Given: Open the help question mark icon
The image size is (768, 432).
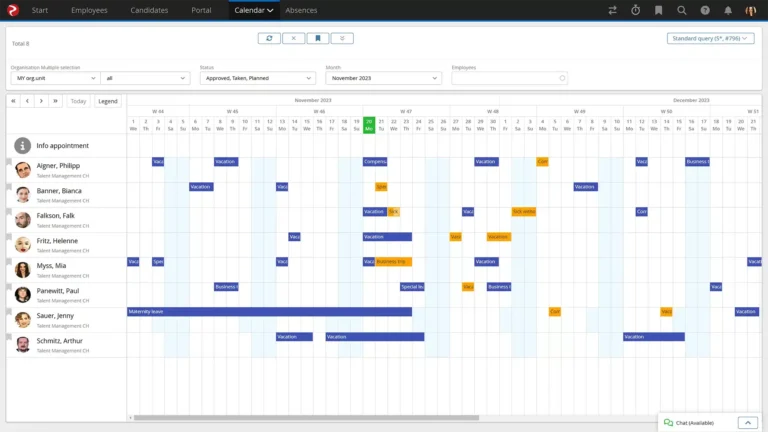Looking at the screenshot, I should tap(705, 10).
